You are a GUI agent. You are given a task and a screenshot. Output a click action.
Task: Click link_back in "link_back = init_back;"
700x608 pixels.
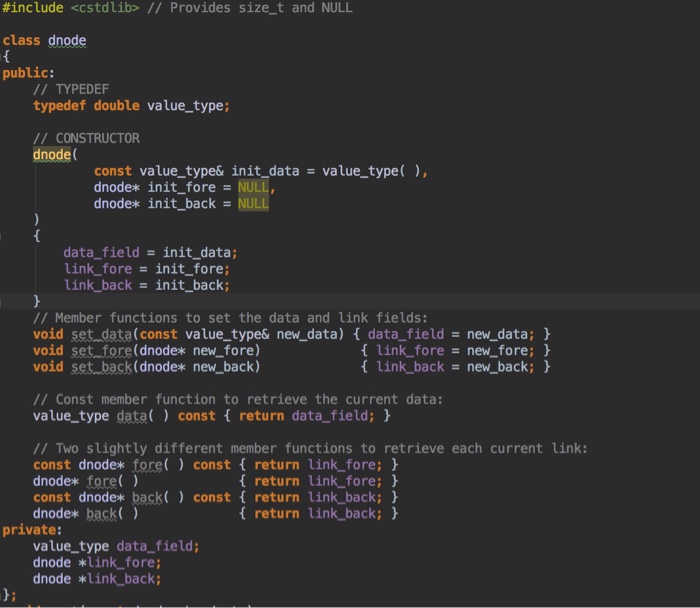pos(98,285)
